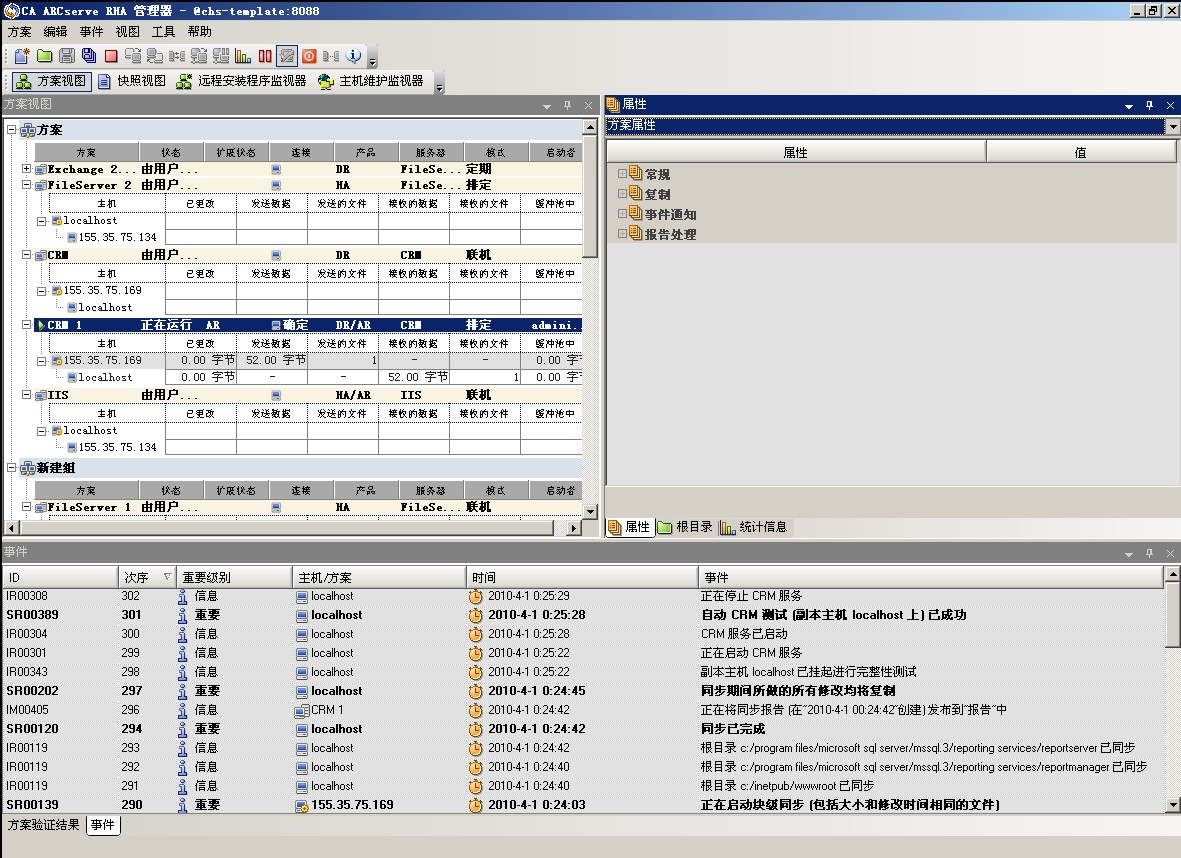
Task: Switch to the 统计信息 tab
Action: pos(754,527)
